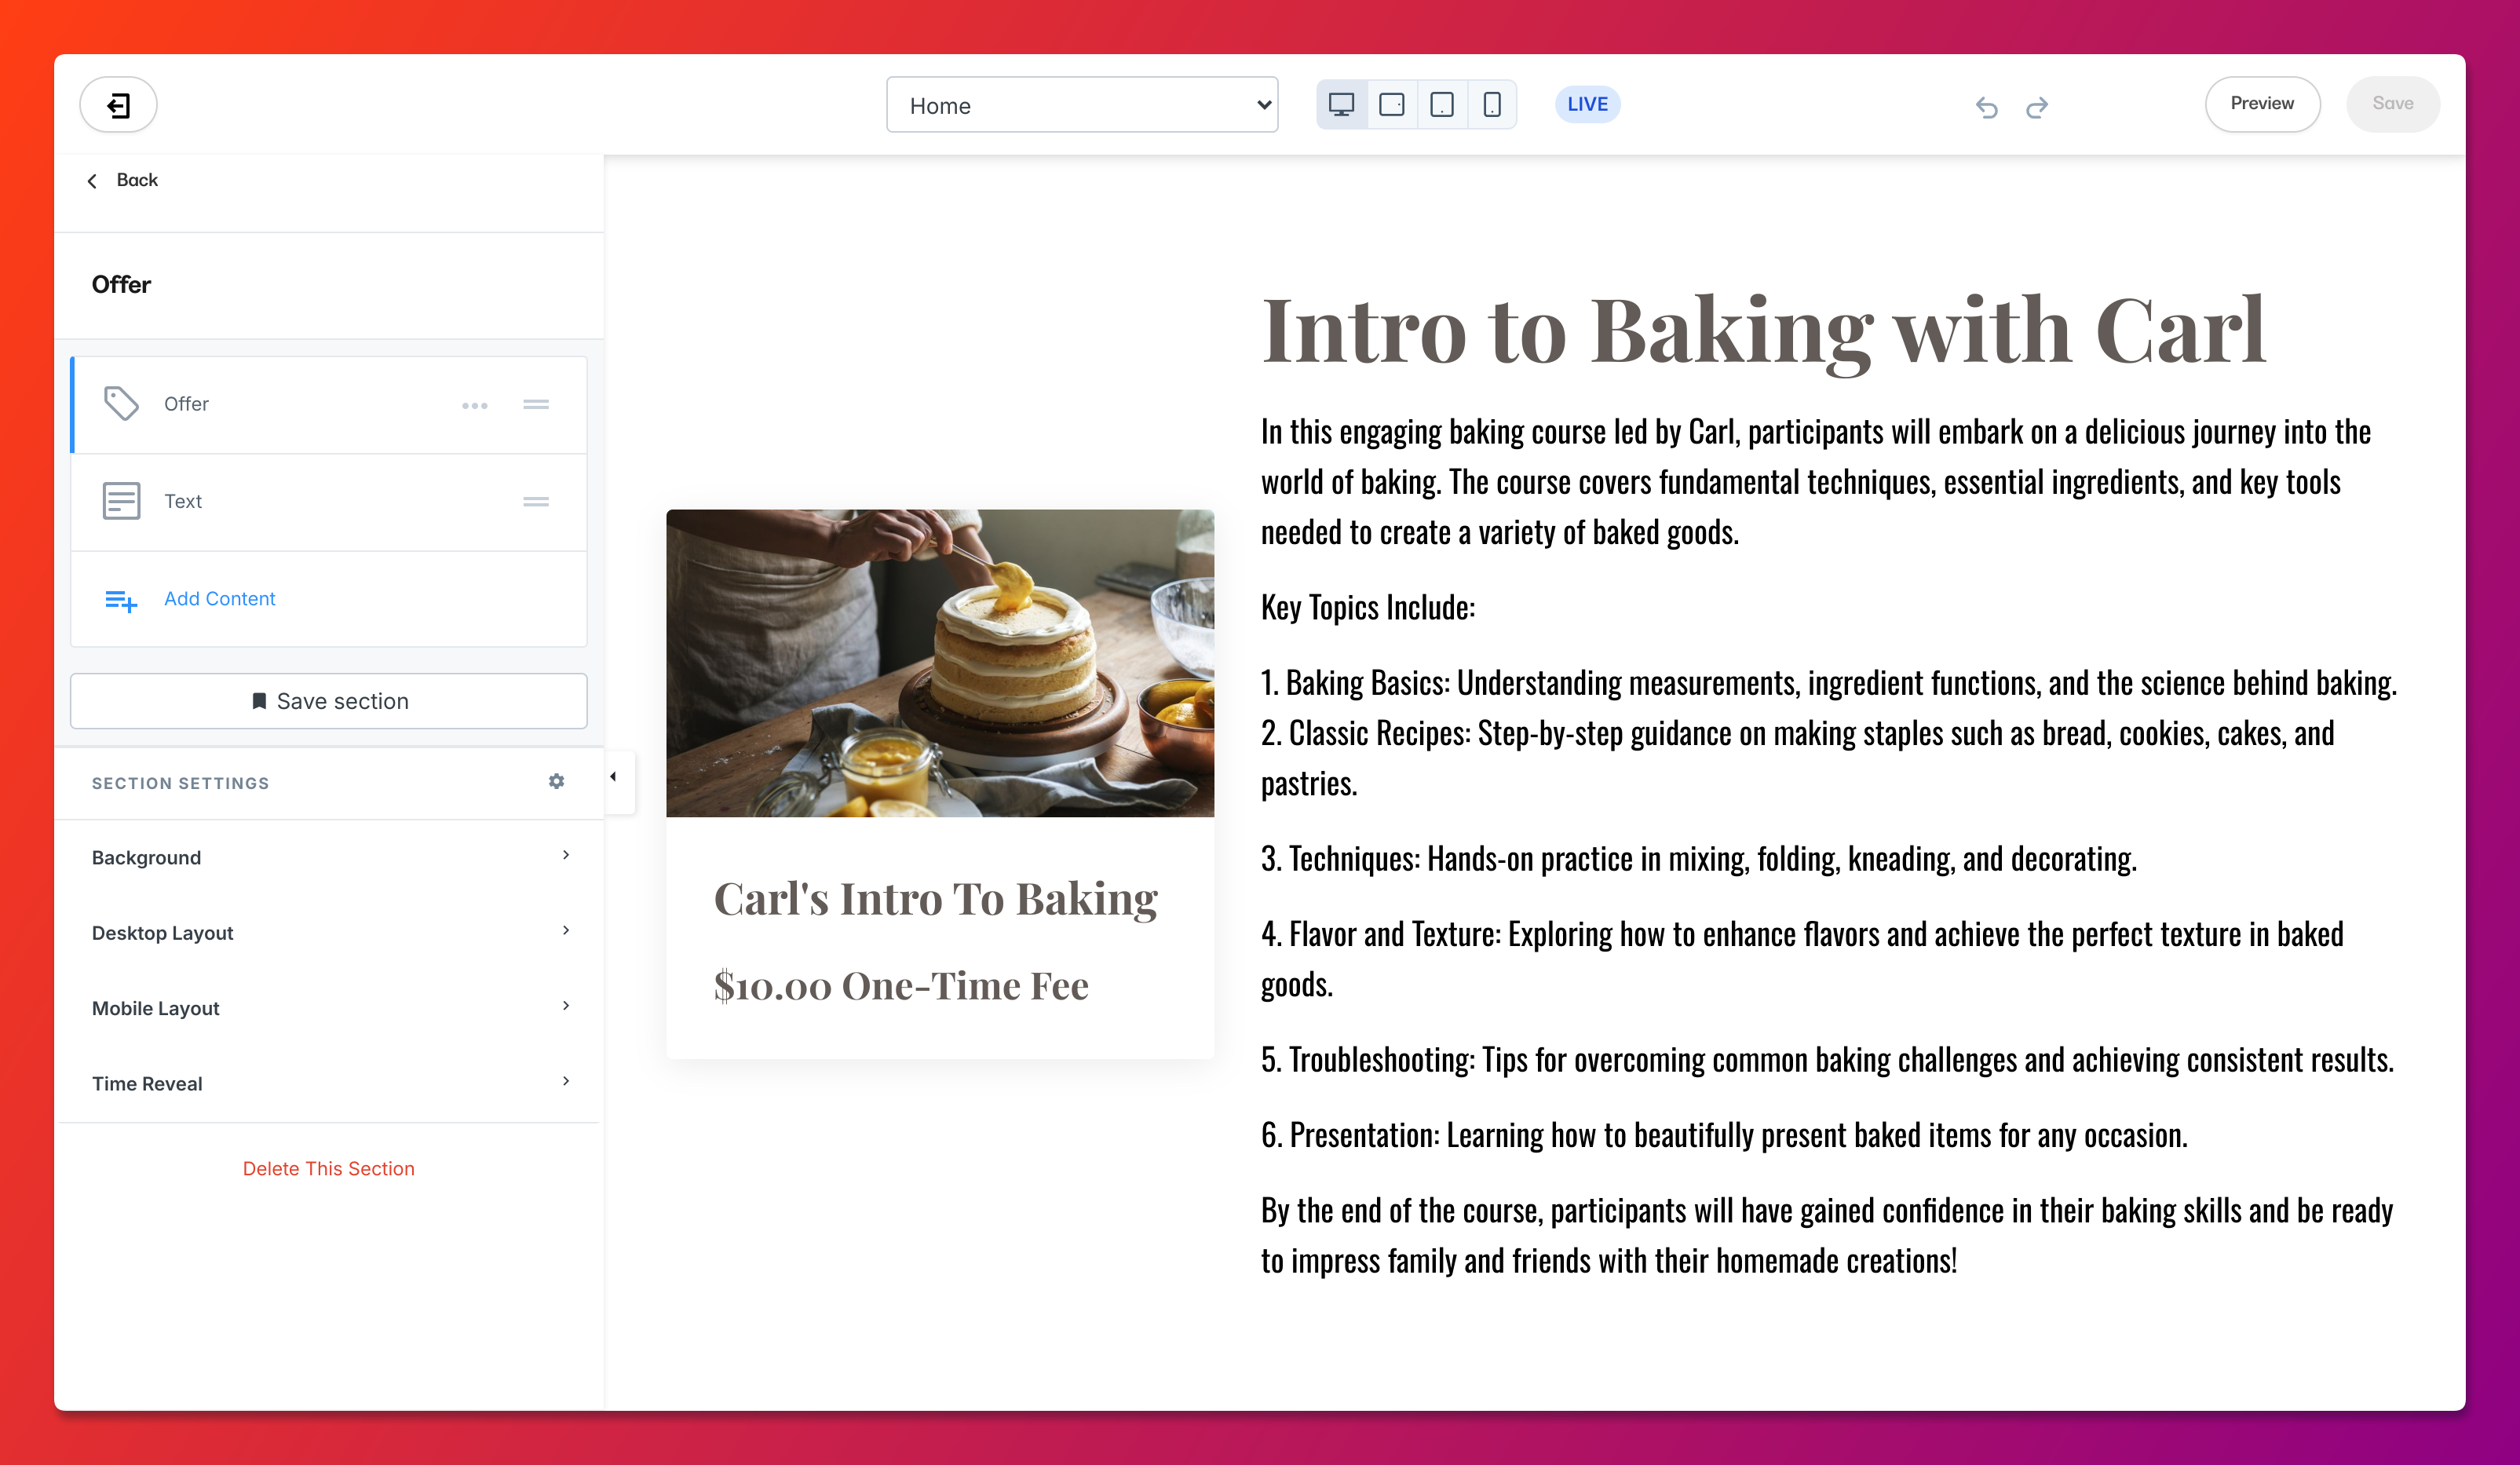Click the Save section button
Image resolution: width=2520 pixels, height=1465 pixels.
point(329,701)
